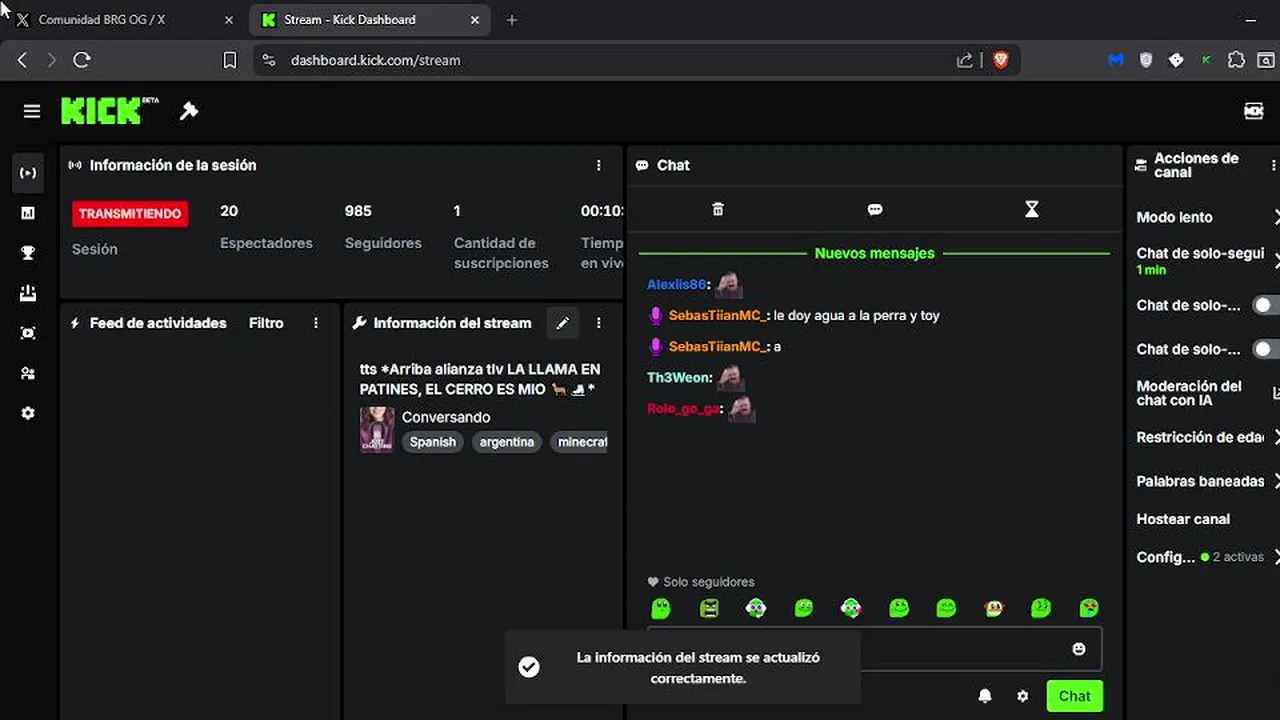The width and height of the screenshot is (1280, 720).
Task: Click username Rolo_go_ga in chat
Action: (x=684, y=409)
